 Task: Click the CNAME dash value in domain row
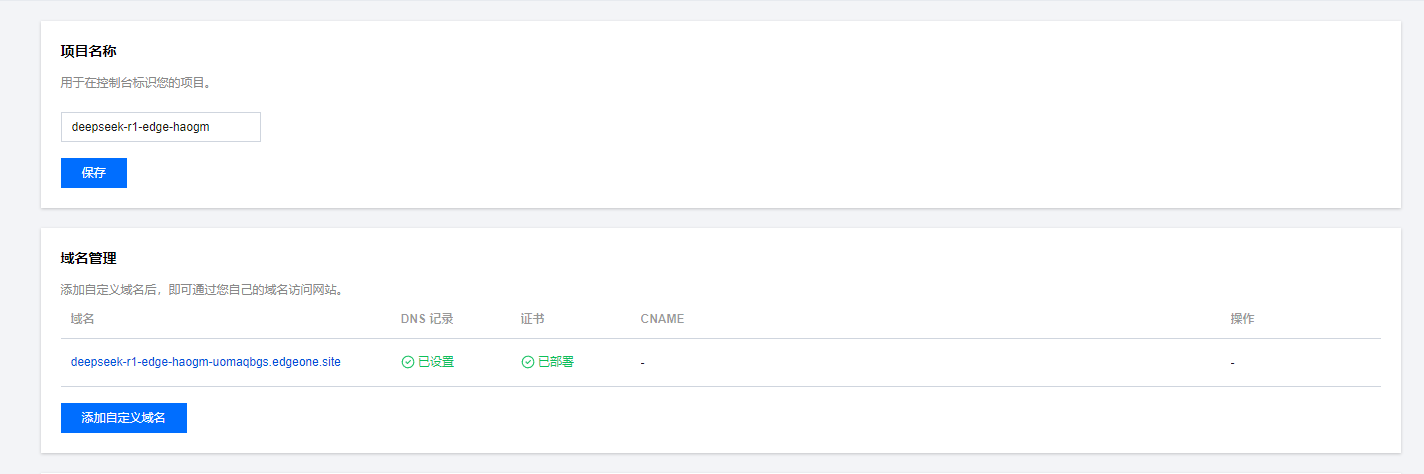coord(643,363)
